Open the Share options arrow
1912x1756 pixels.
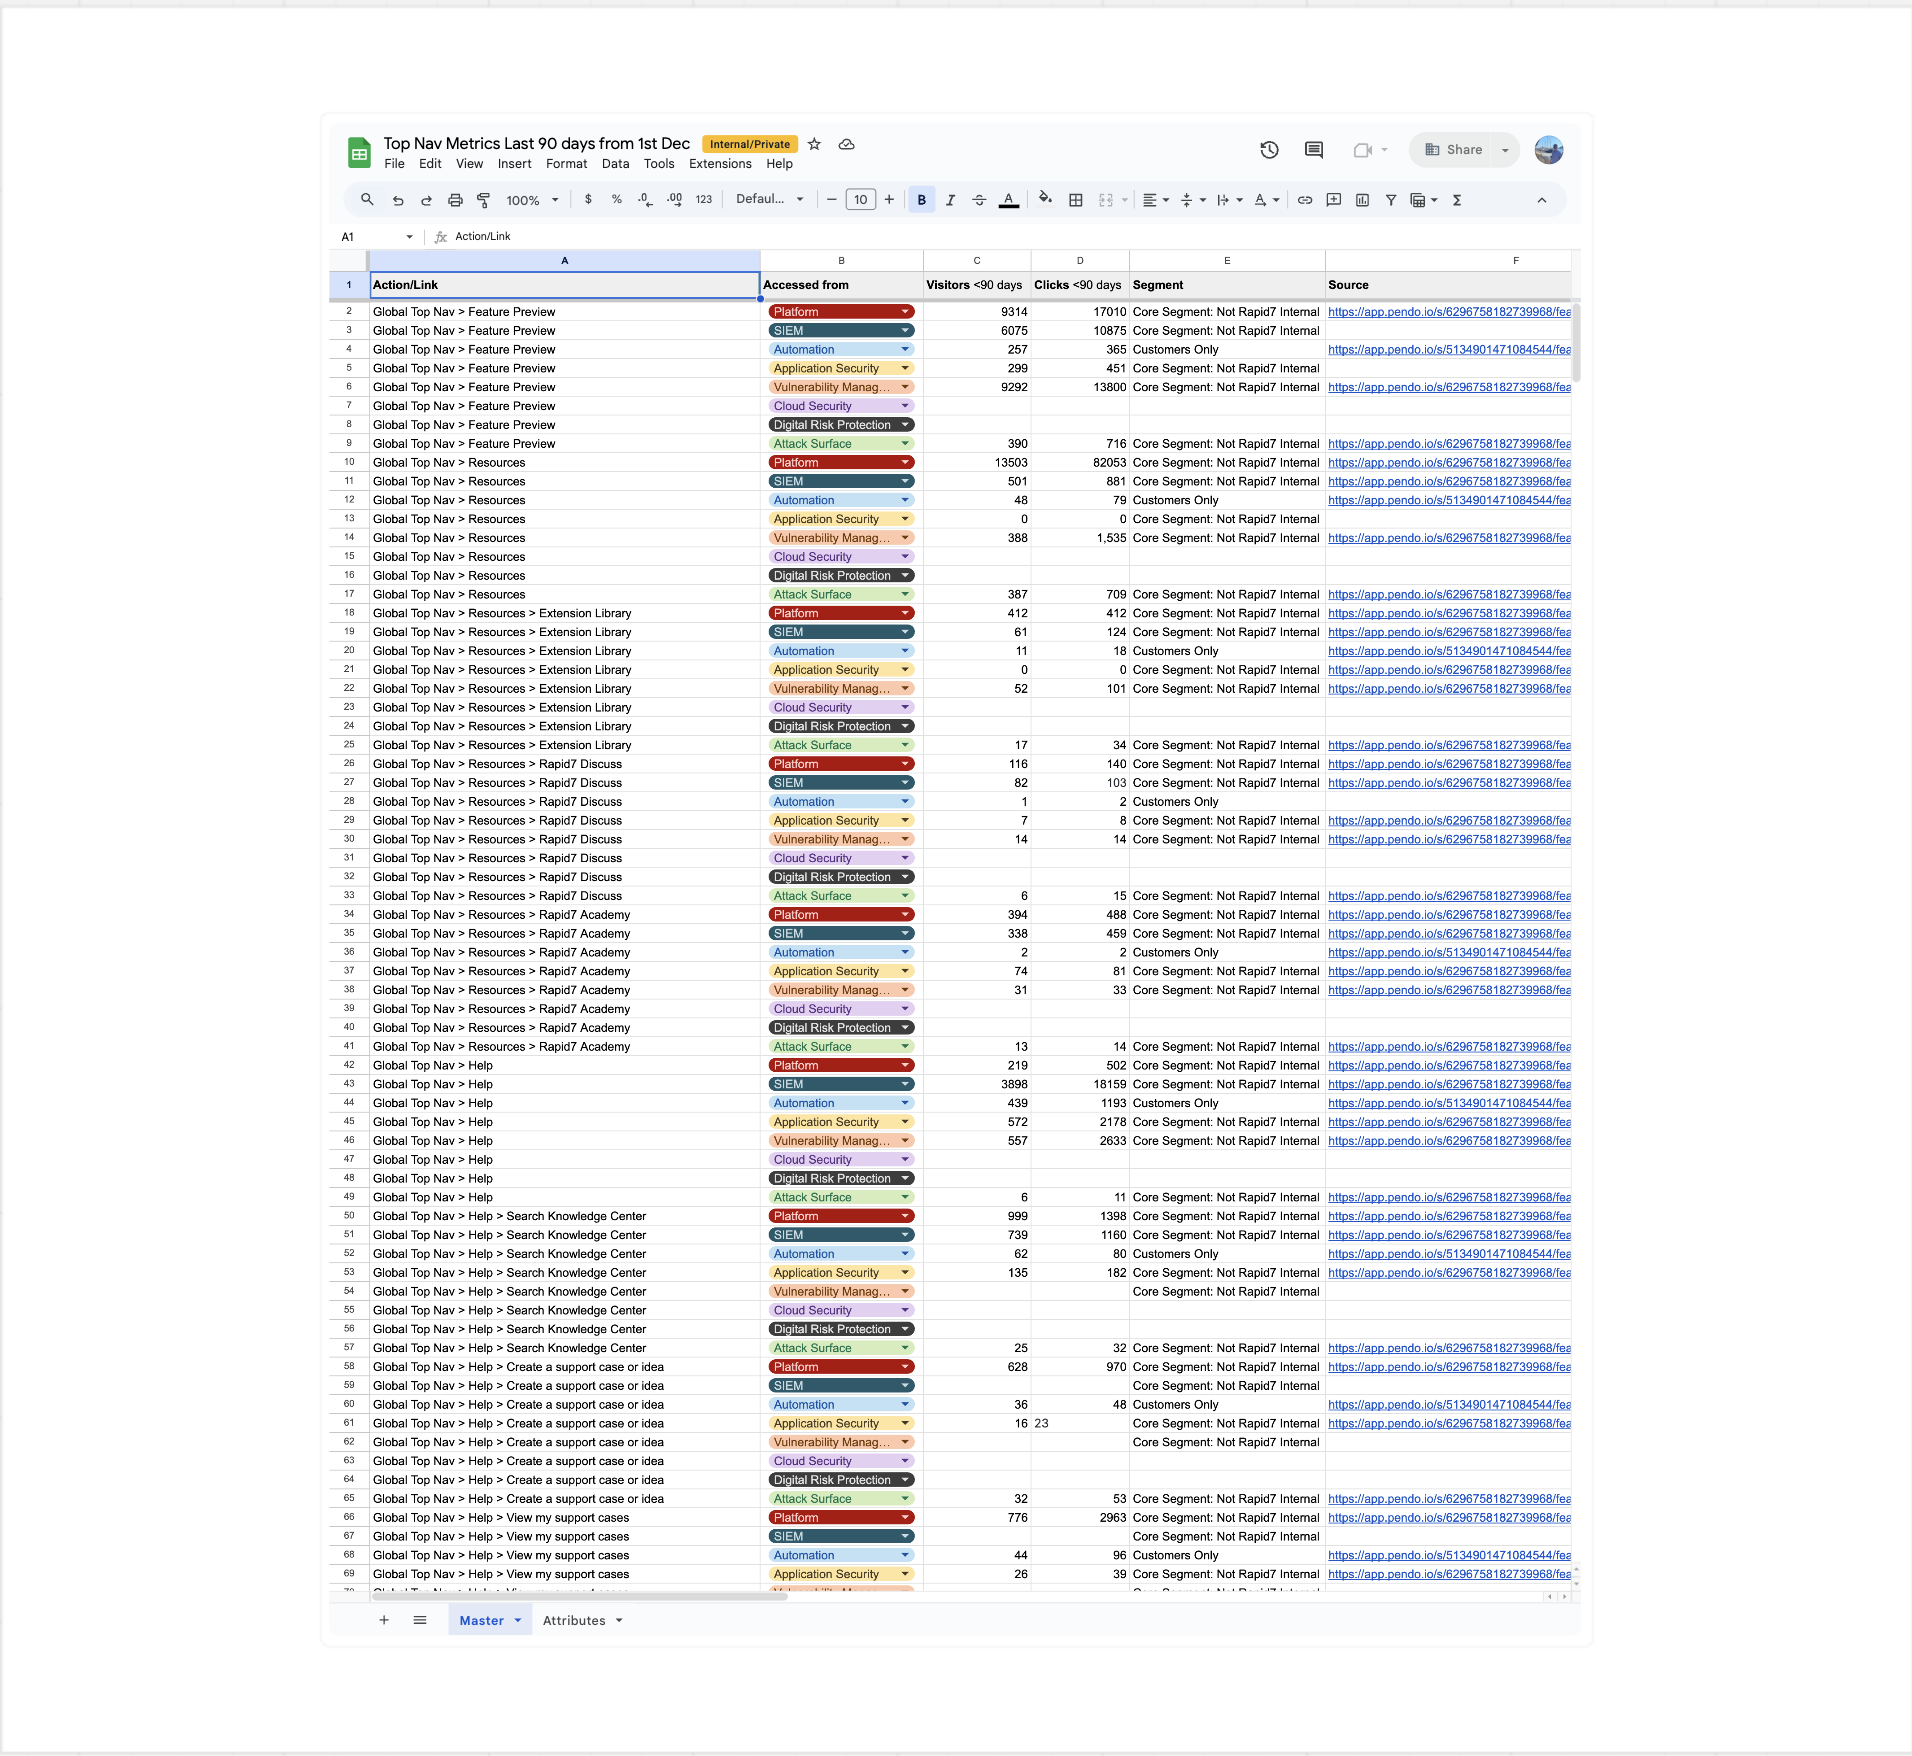1505,150
